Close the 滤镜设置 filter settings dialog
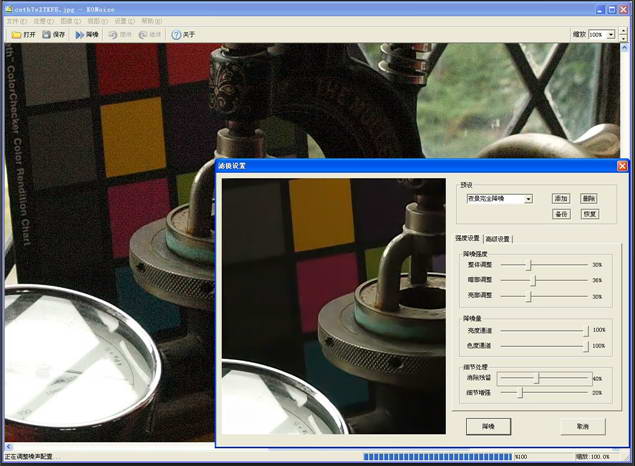This screenshot has height=466, width=635. (x=622, y=166)
